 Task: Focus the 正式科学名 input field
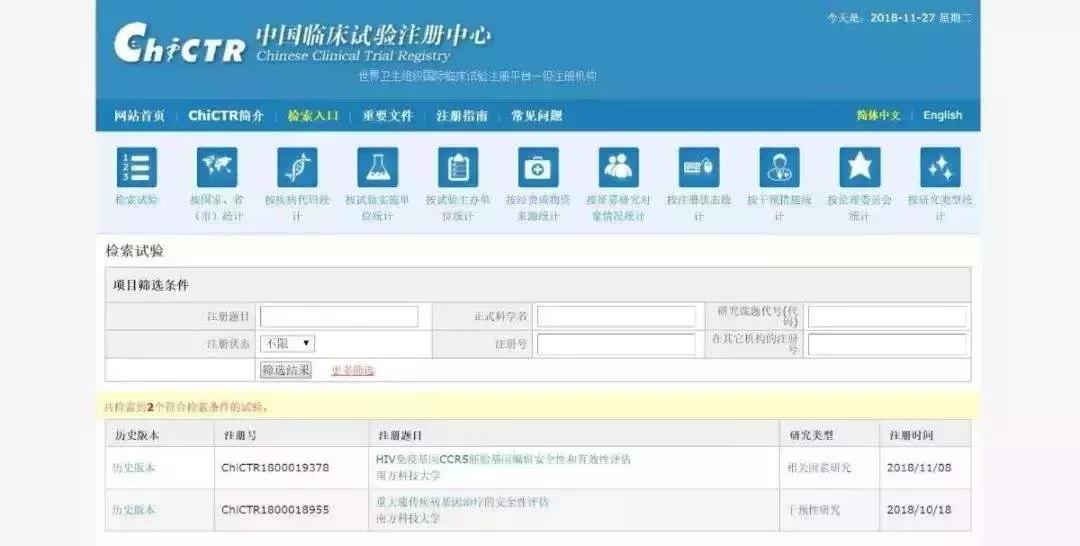(616, 317)
